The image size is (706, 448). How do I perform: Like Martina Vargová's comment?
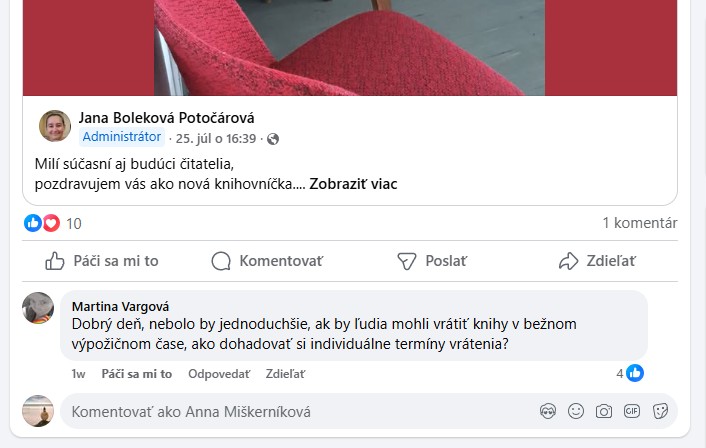coord(137,374)
